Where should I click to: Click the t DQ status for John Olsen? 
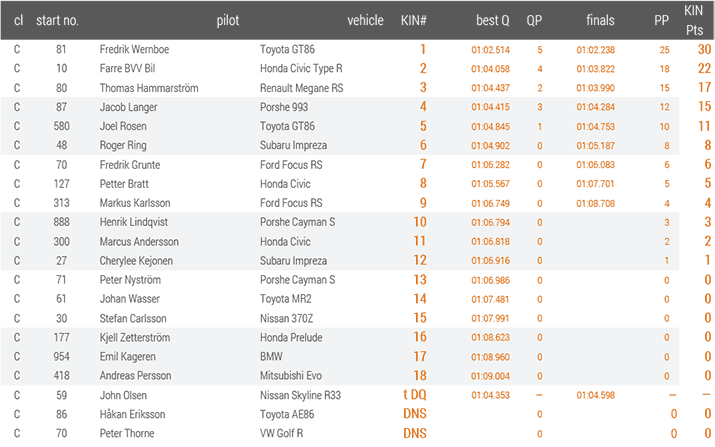pos(414,395)
